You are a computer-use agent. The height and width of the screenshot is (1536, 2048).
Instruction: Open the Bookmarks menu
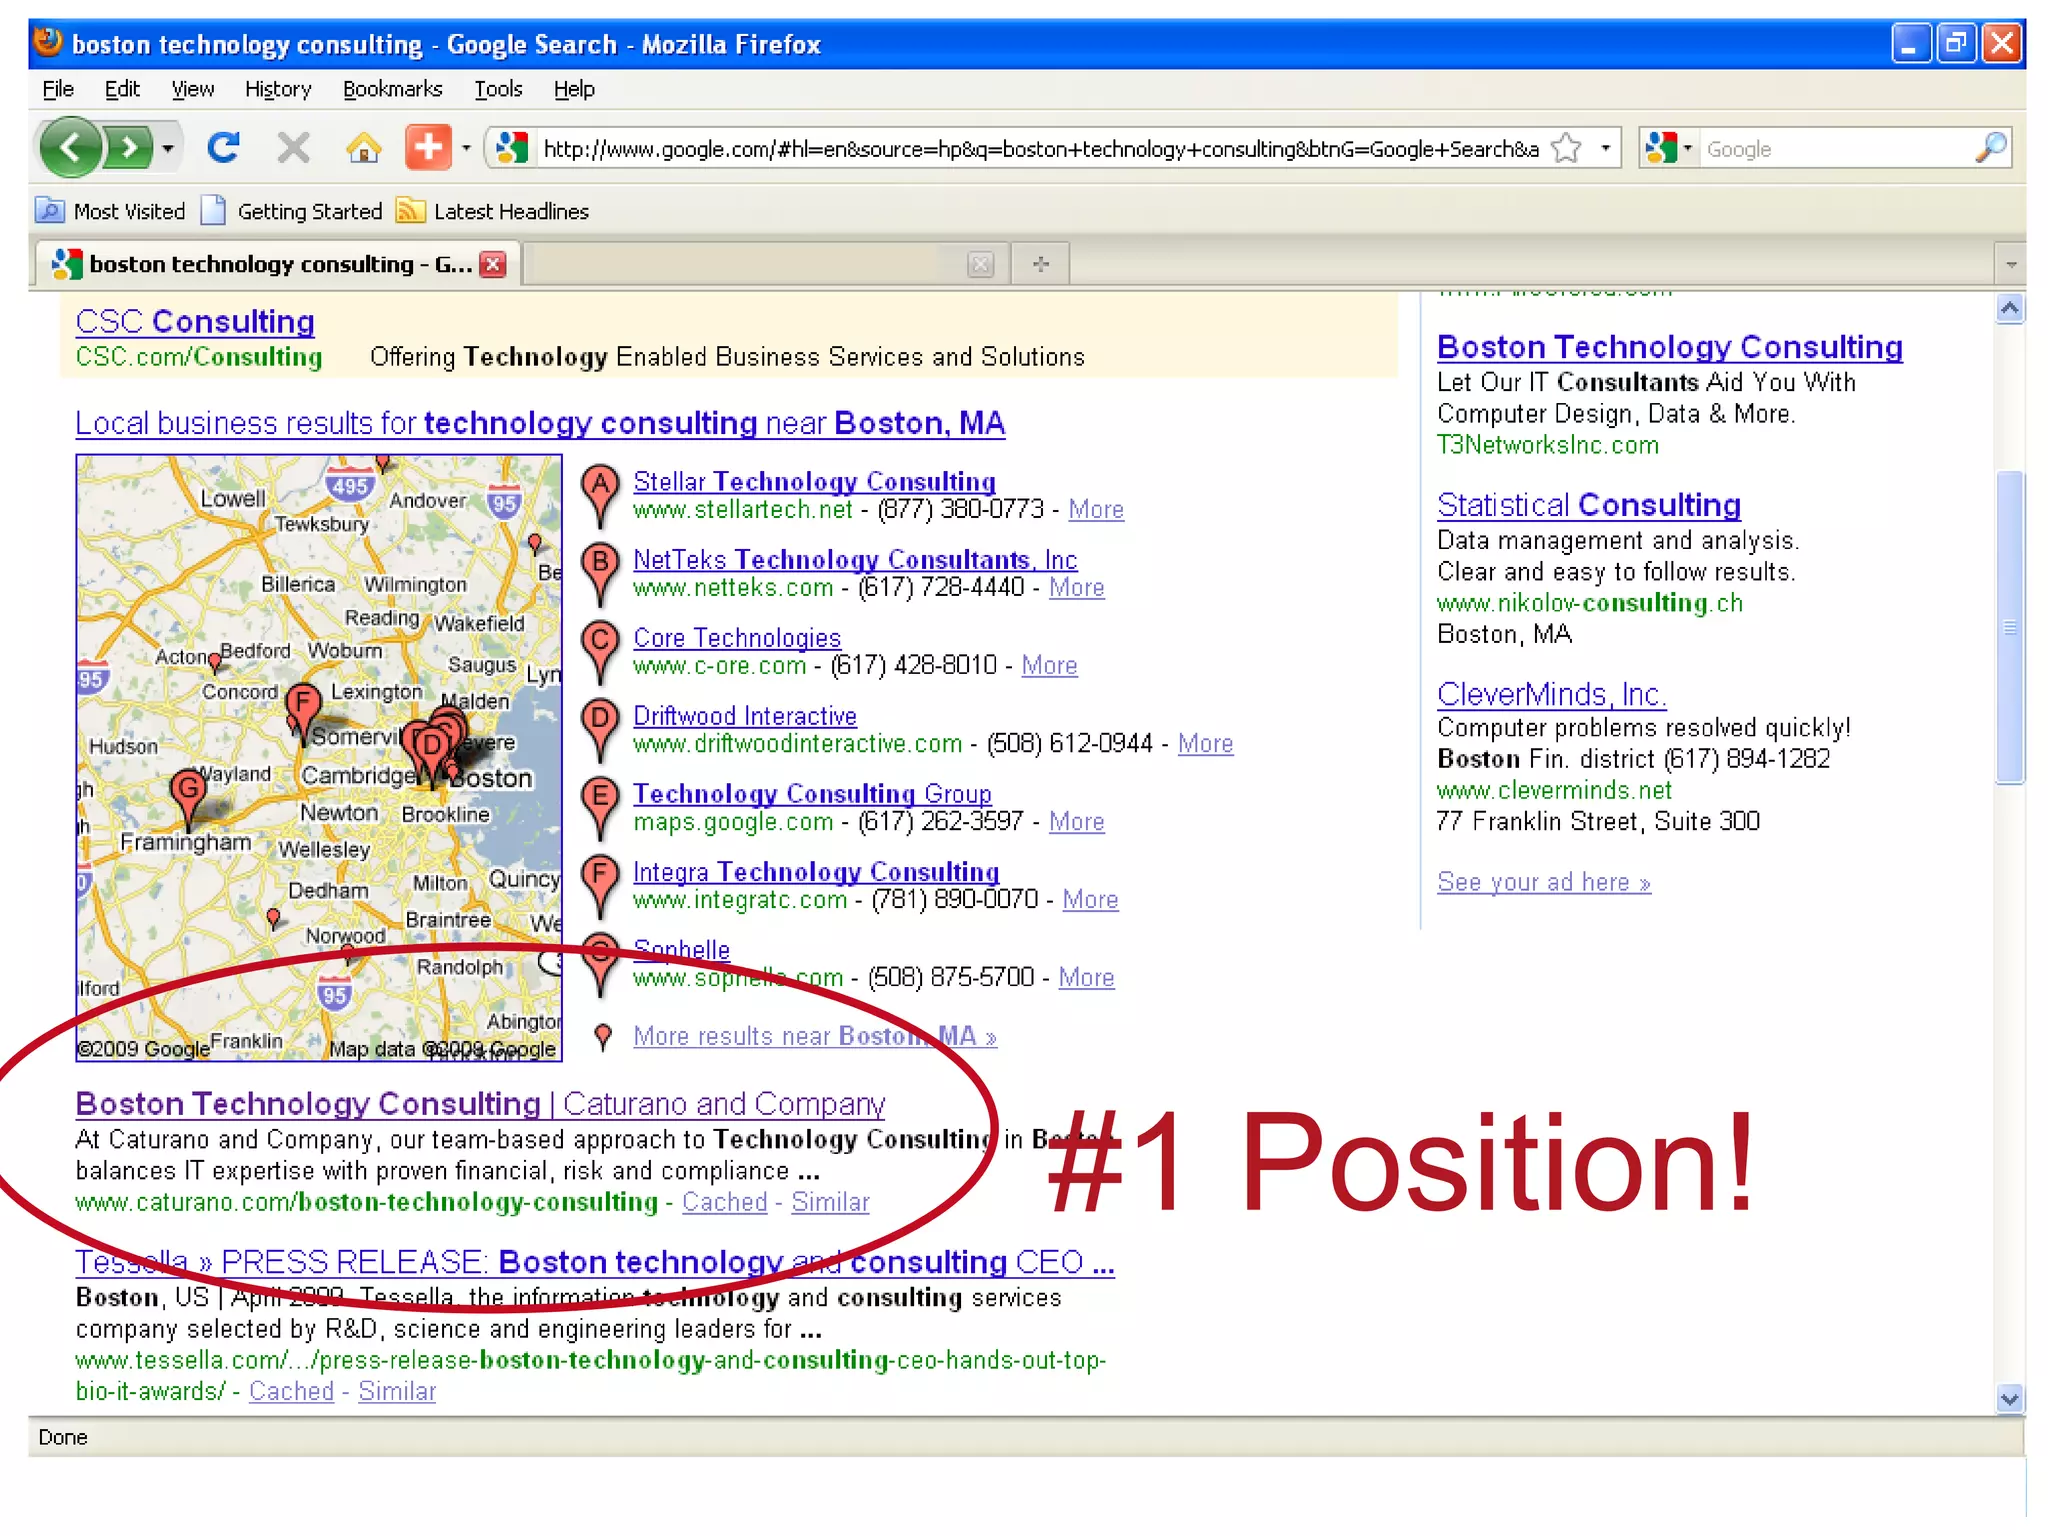[x=392, y=89]
